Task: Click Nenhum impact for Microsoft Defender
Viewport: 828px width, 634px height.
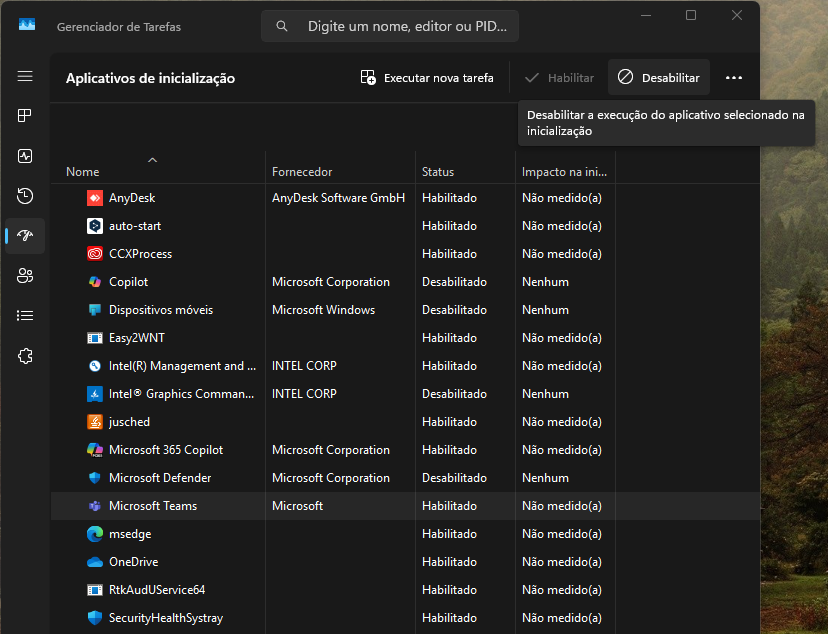Action: (545, 478)
